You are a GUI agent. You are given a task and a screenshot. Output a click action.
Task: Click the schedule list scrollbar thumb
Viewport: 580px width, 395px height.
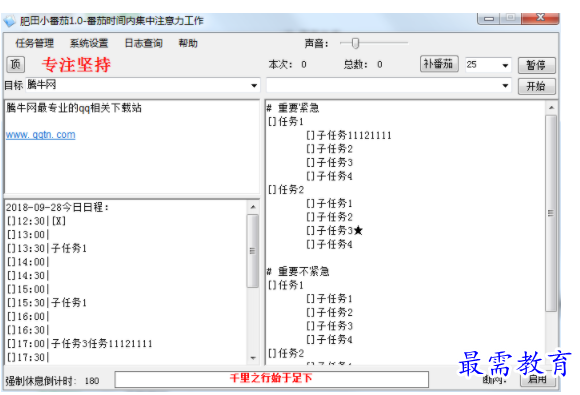point(253,251)
